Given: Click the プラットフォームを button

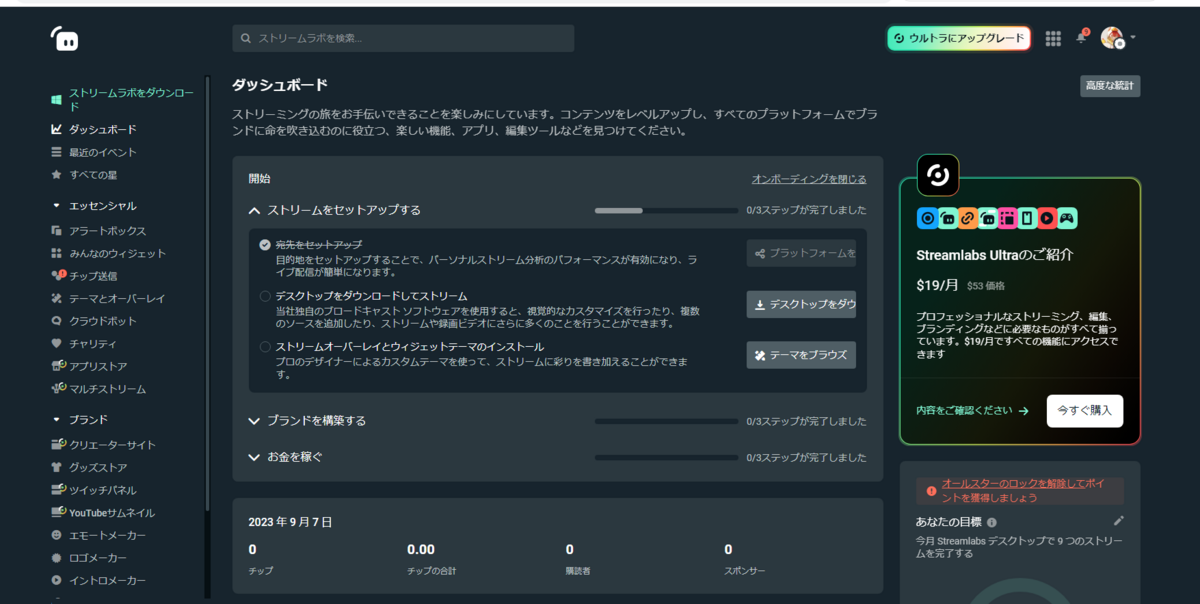Looking at the screenshot, I should coord(801,253).
